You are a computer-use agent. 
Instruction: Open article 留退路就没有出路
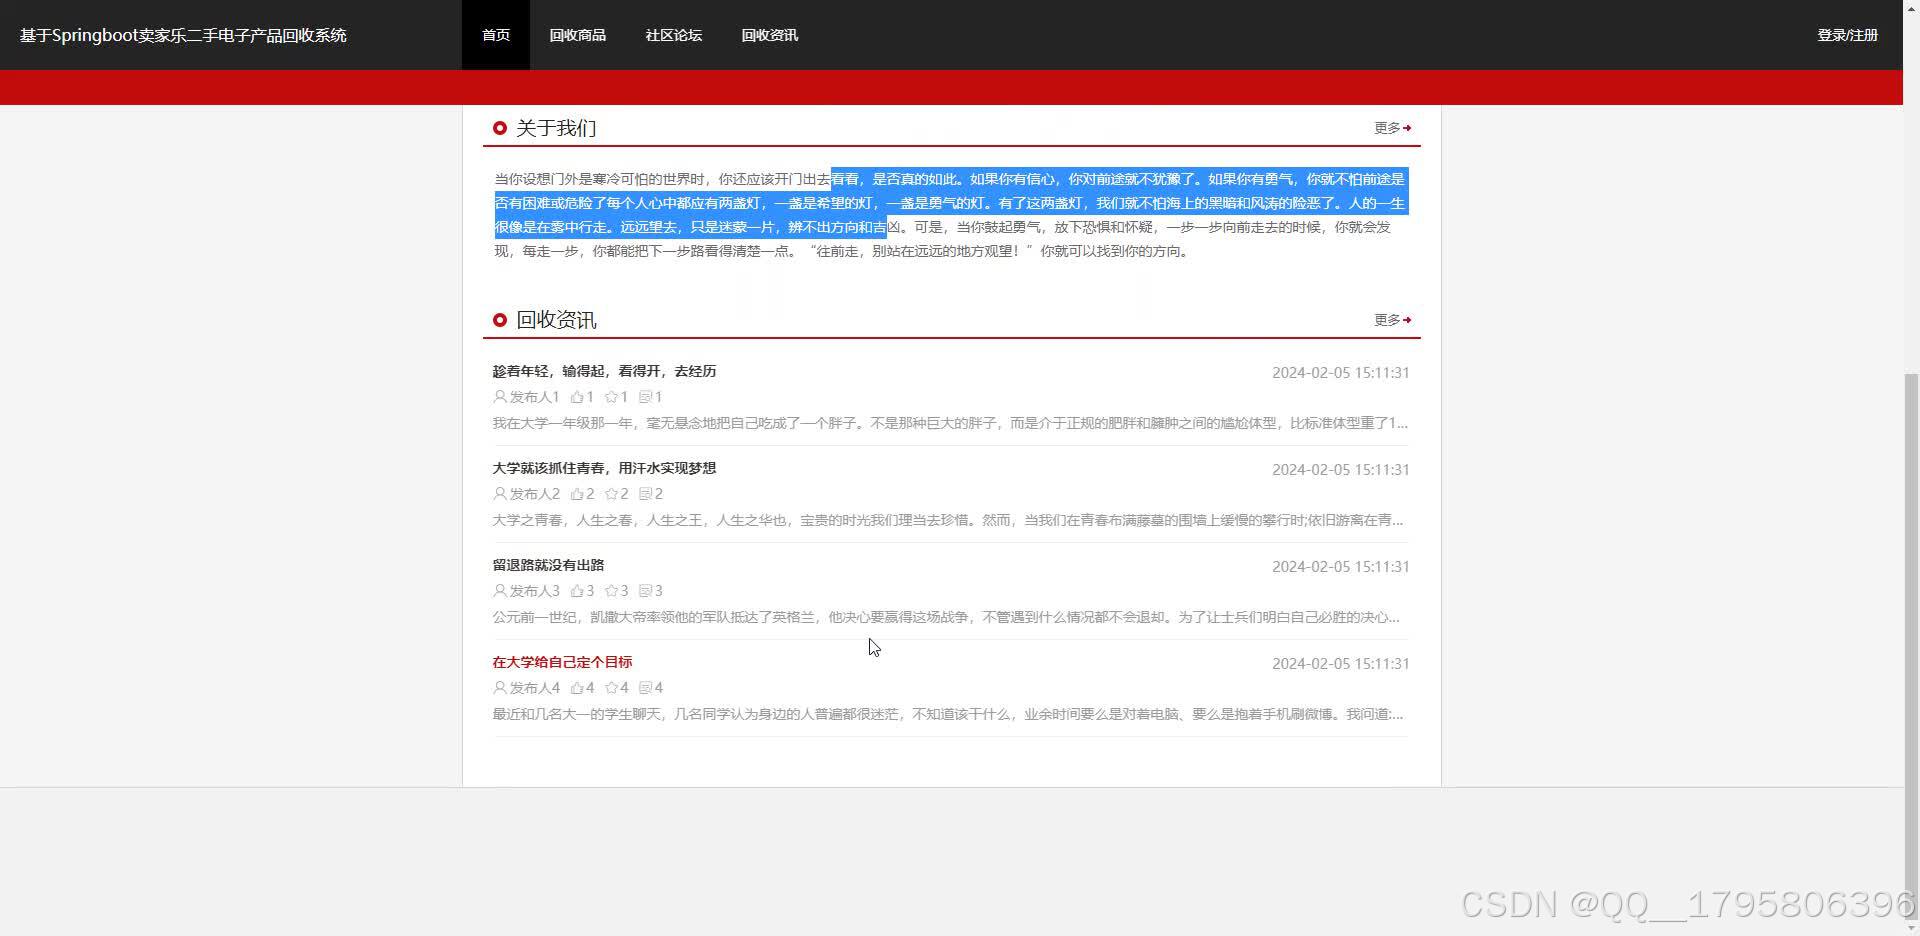(x=548, y=565)
